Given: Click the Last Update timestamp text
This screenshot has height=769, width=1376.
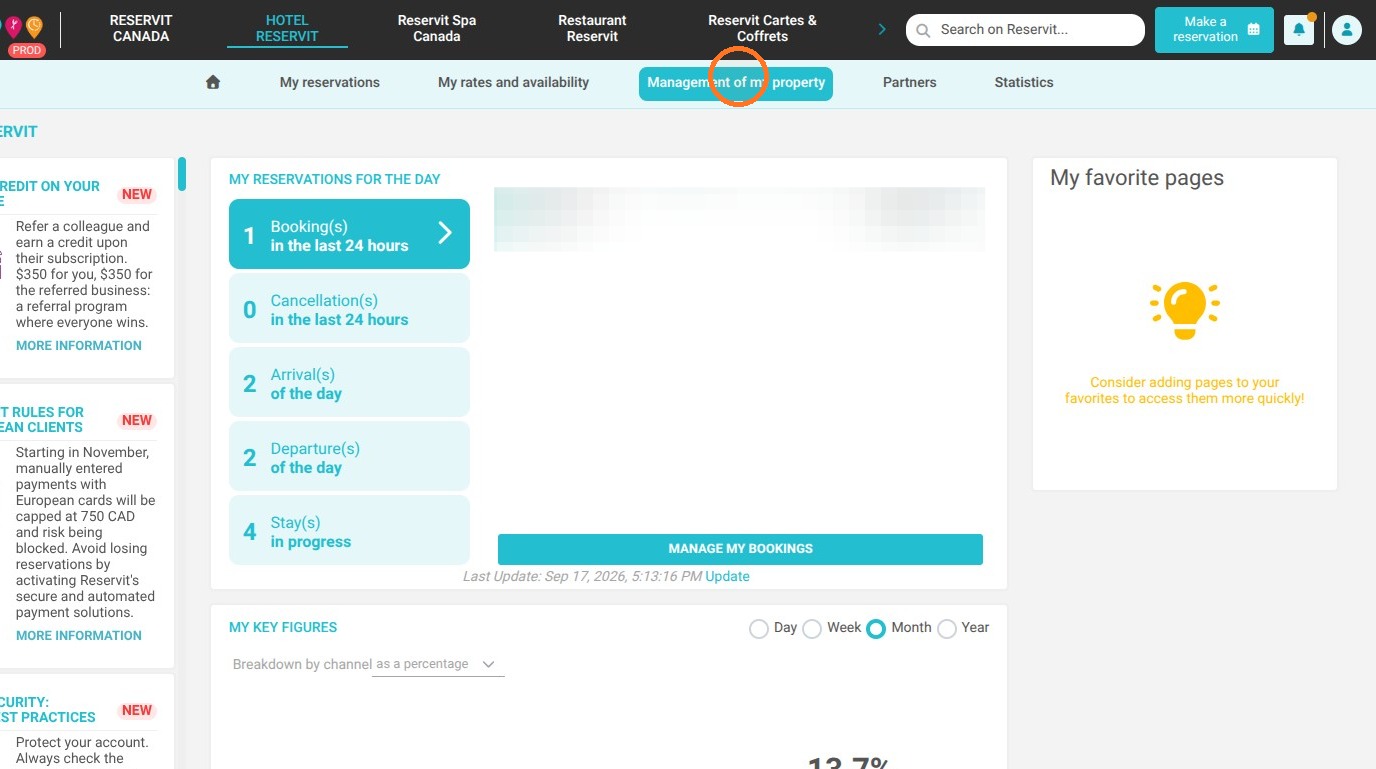Looking at the screenshot, I should click(x=582, y=577).
